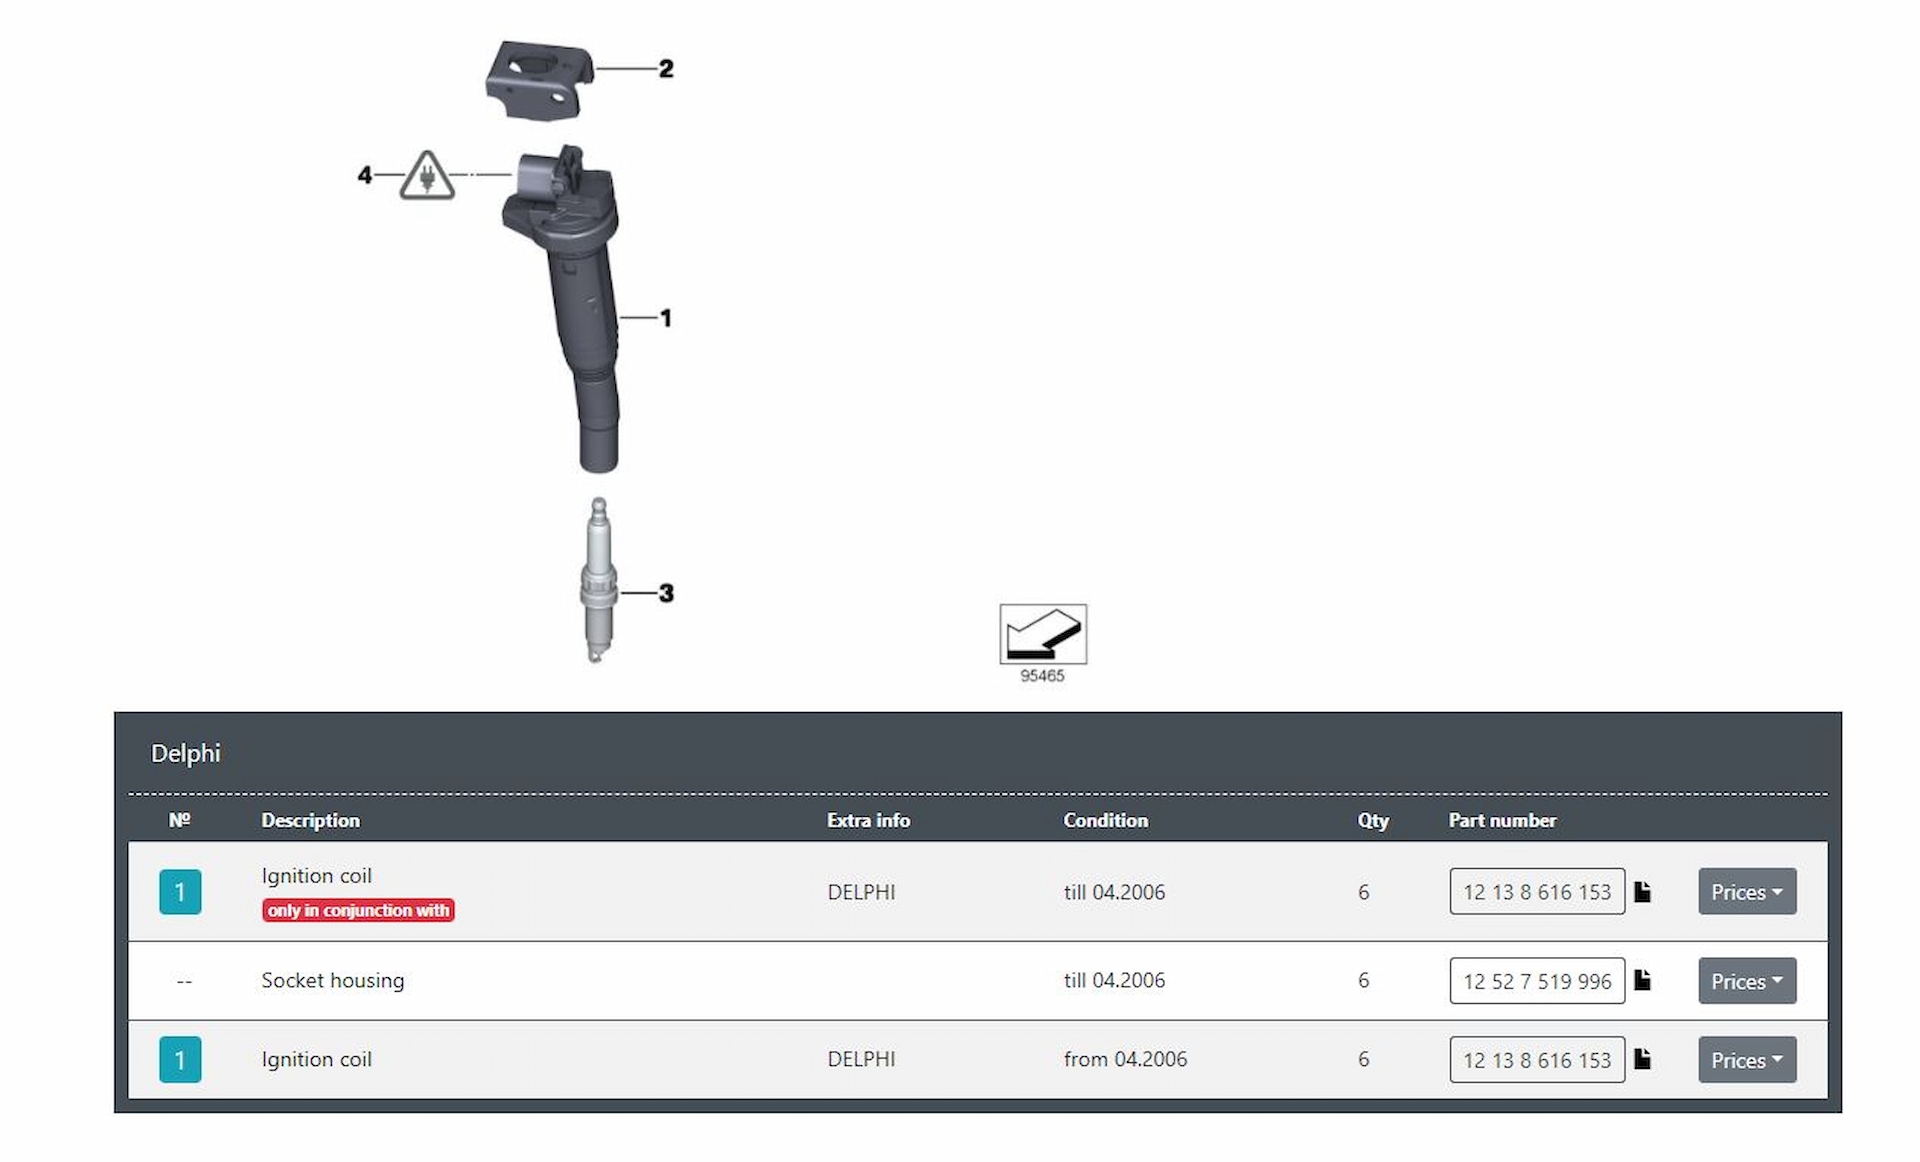The image size is (1920, 1162).
Task: Click the Delphi section heading
Action: pos(185,753)
